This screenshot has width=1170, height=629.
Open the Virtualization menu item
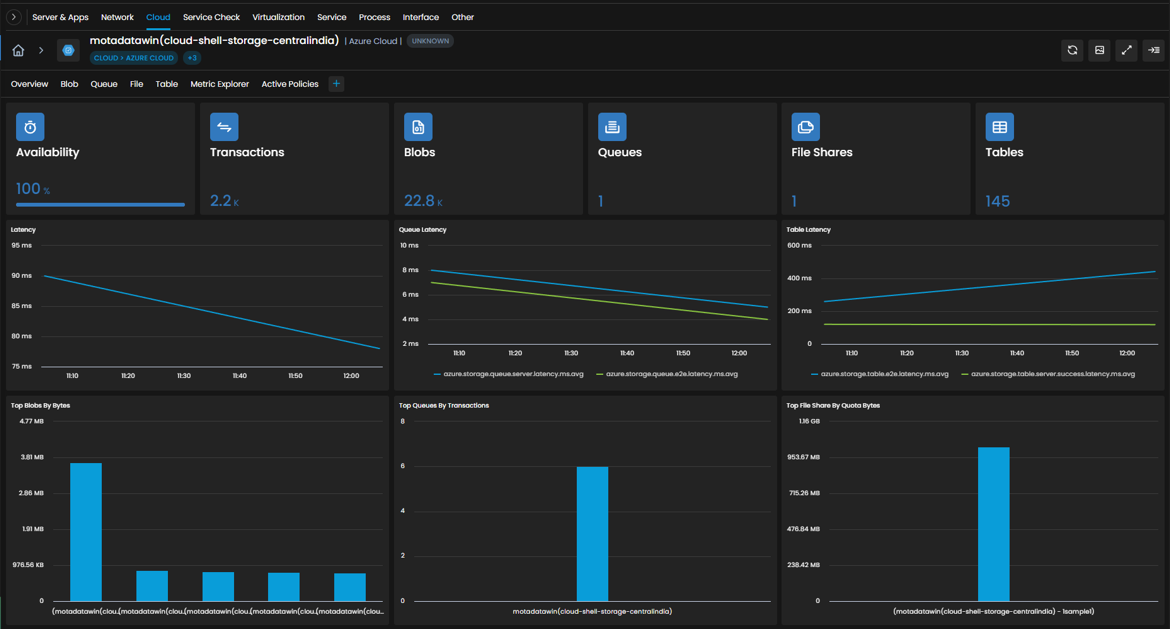[x=278, y=17]
